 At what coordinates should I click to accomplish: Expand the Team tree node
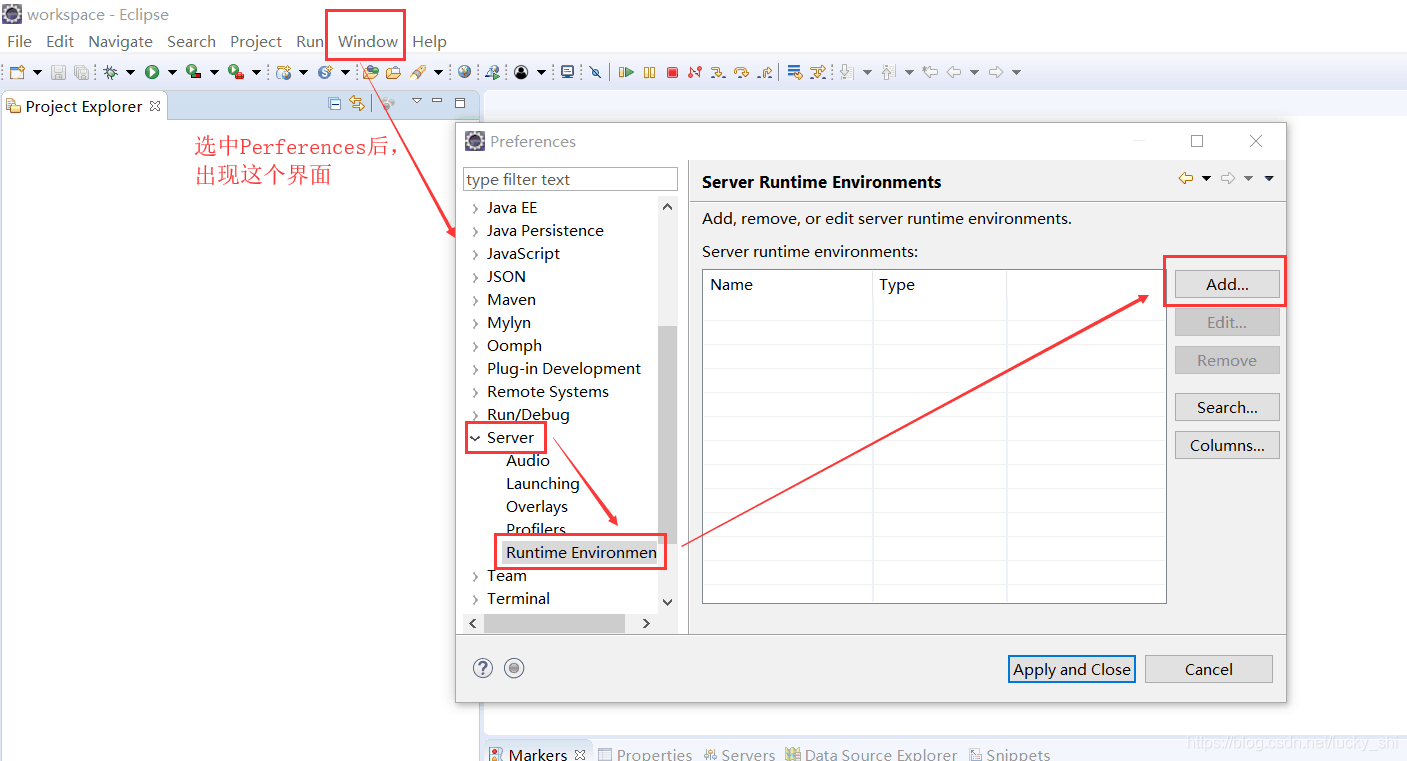pyautogui.click(x=475, y=576)
